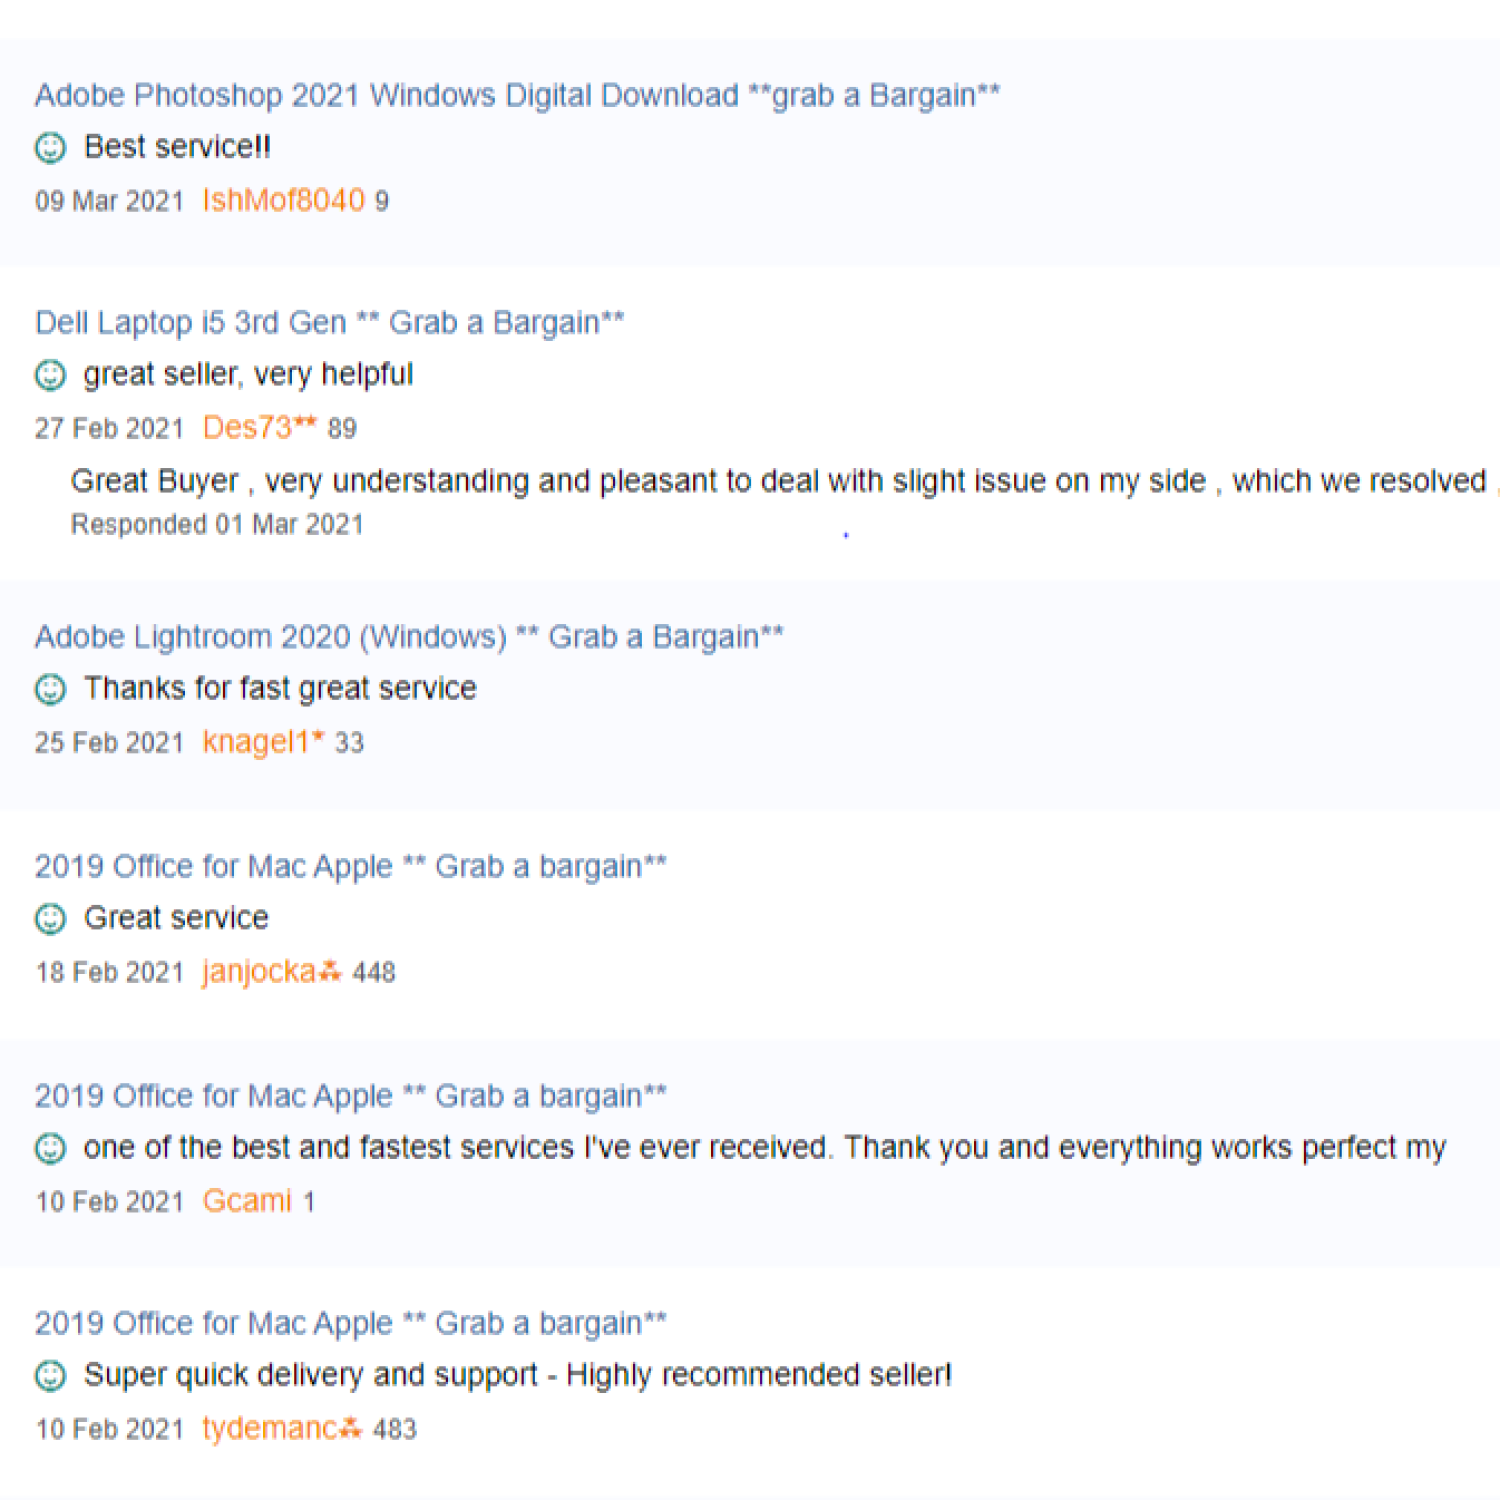Screen dimensions: 1500x1500
Task: View tydemanc user profile
Action: (270, 1429)
